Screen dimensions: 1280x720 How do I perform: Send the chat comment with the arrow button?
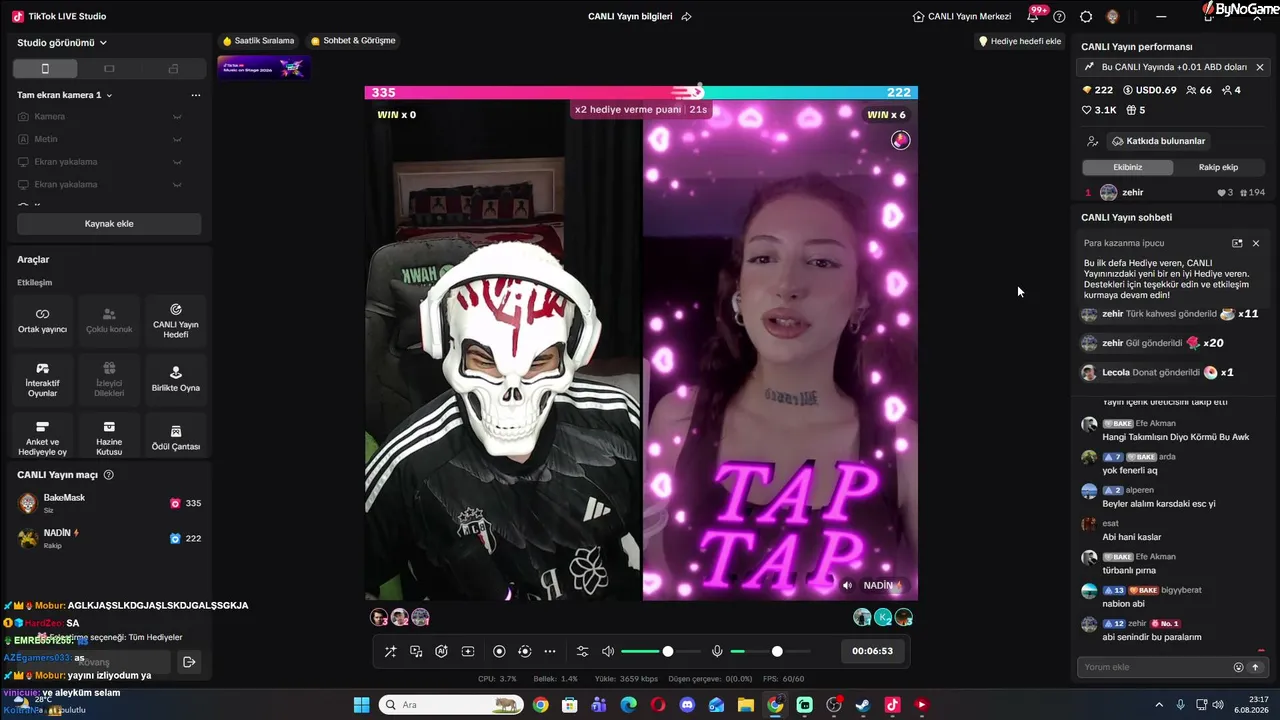1255,667
